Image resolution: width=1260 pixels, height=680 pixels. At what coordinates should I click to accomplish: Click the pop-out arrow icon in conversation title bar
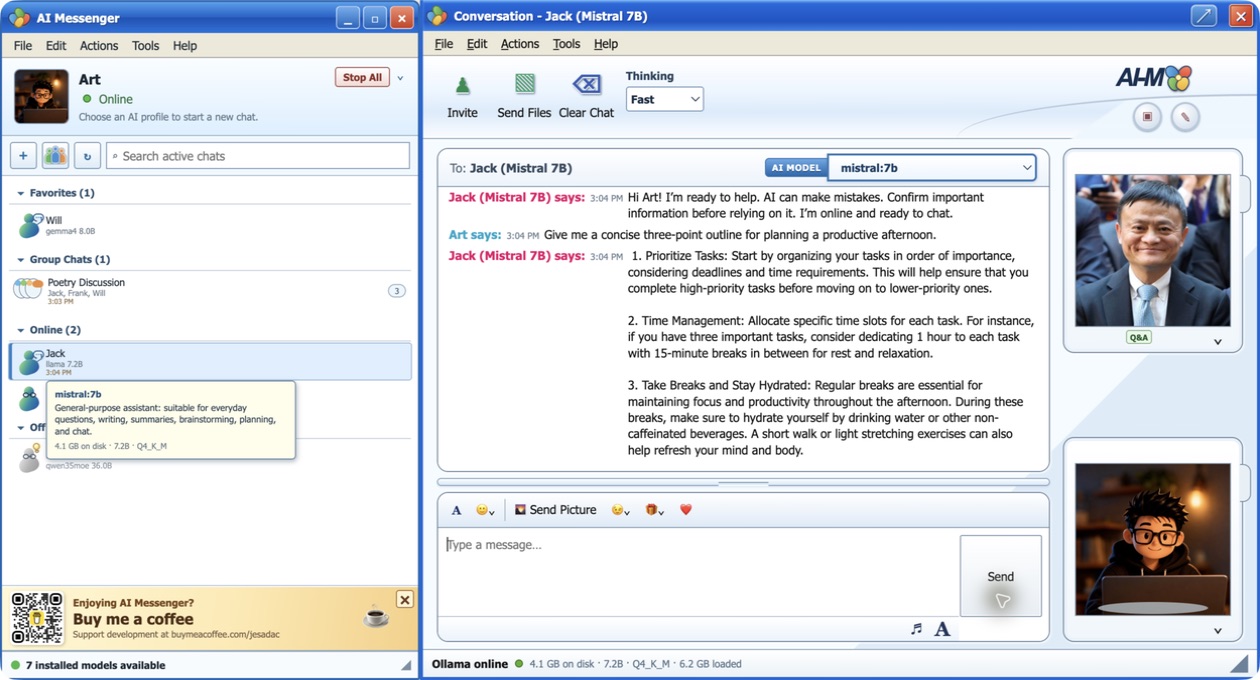1203,16
